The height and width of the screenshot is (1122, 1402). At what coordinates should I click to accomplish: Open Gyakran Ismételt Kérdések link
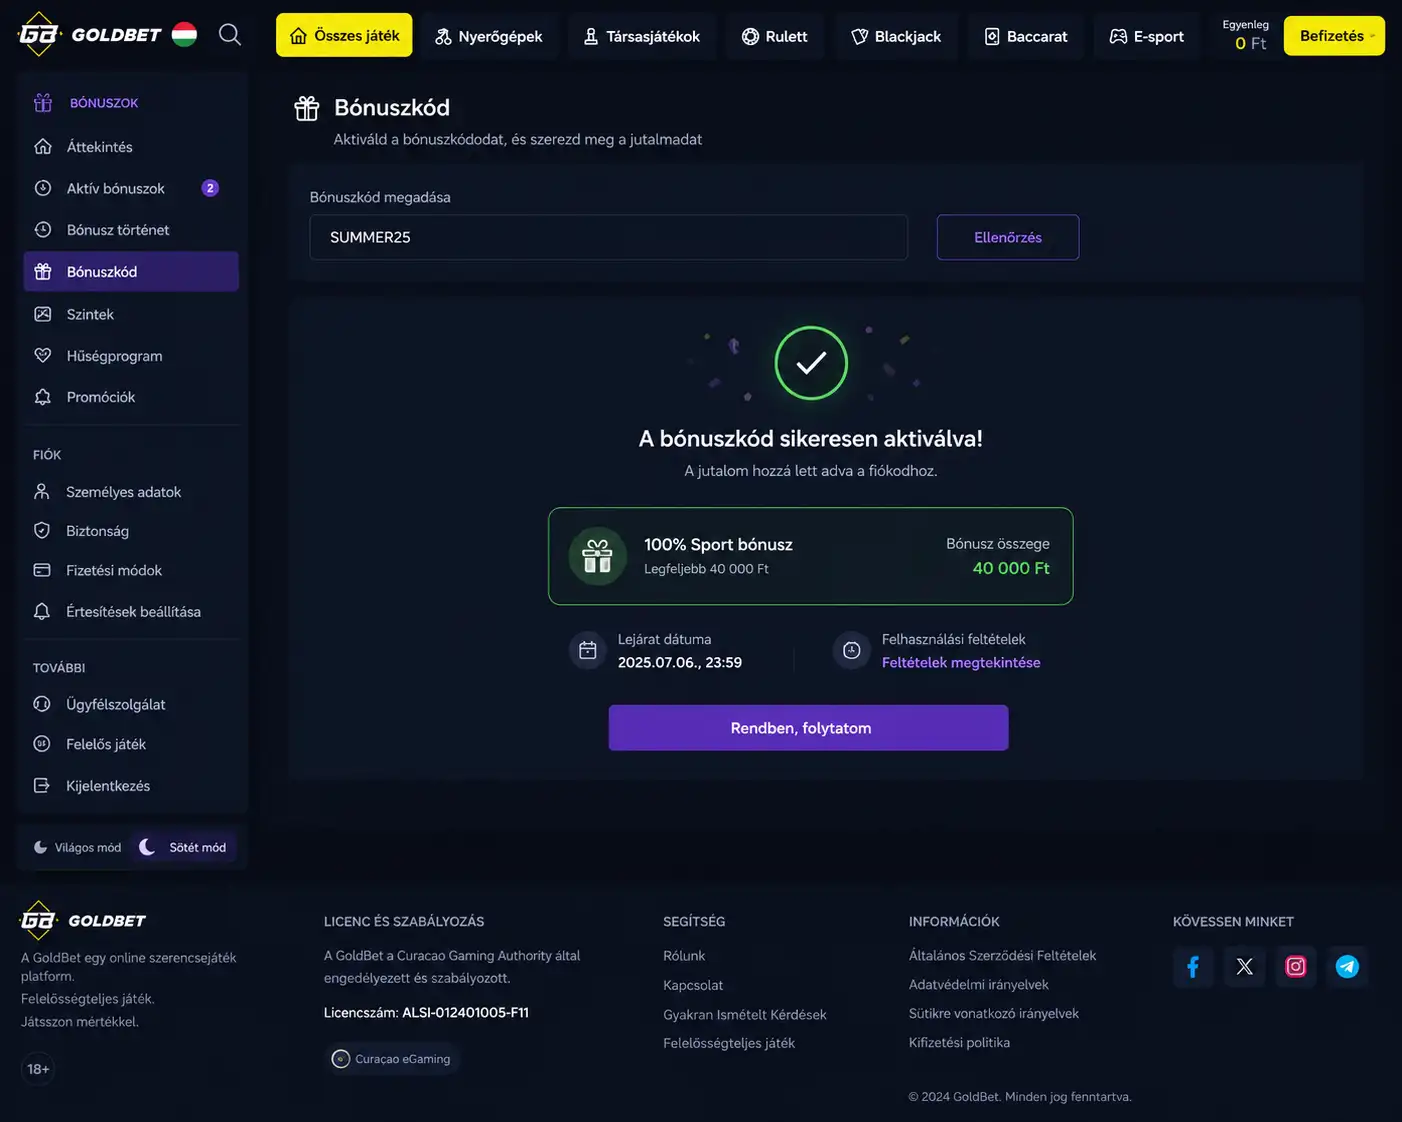click(745, 1014)
